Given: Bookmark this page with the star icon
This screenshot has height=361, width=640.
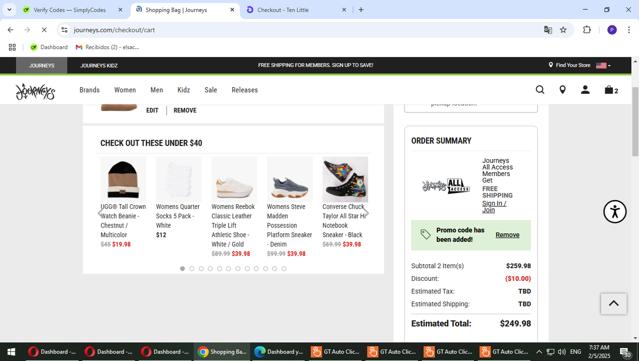Looking at the screenshot, I should (x=563, y=30).
